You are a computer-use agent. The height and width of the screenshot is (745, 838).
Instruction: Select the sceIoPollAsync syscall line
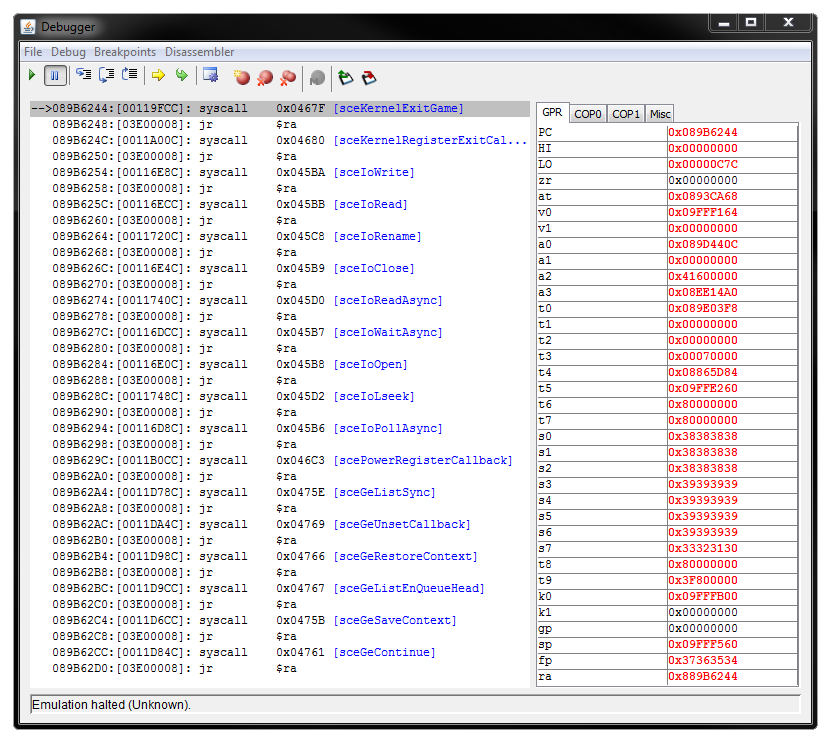point(280,429)
